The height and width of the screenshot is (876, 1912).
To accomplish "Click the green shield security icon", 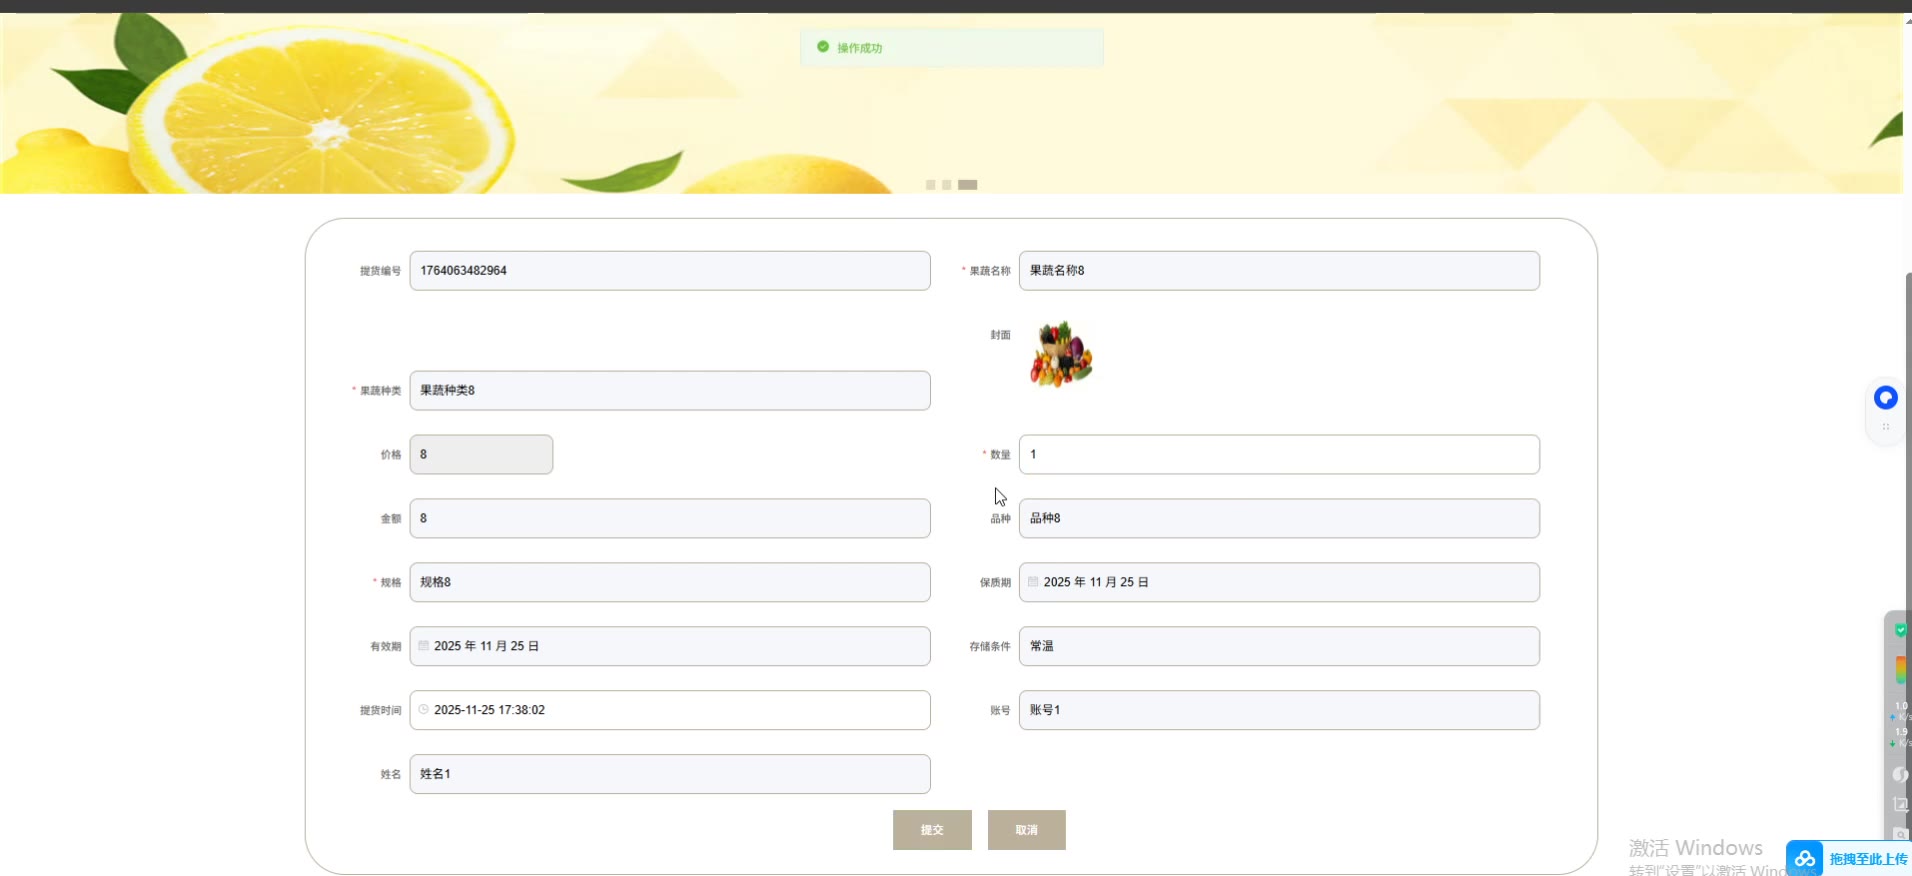I will (1900, 630).
